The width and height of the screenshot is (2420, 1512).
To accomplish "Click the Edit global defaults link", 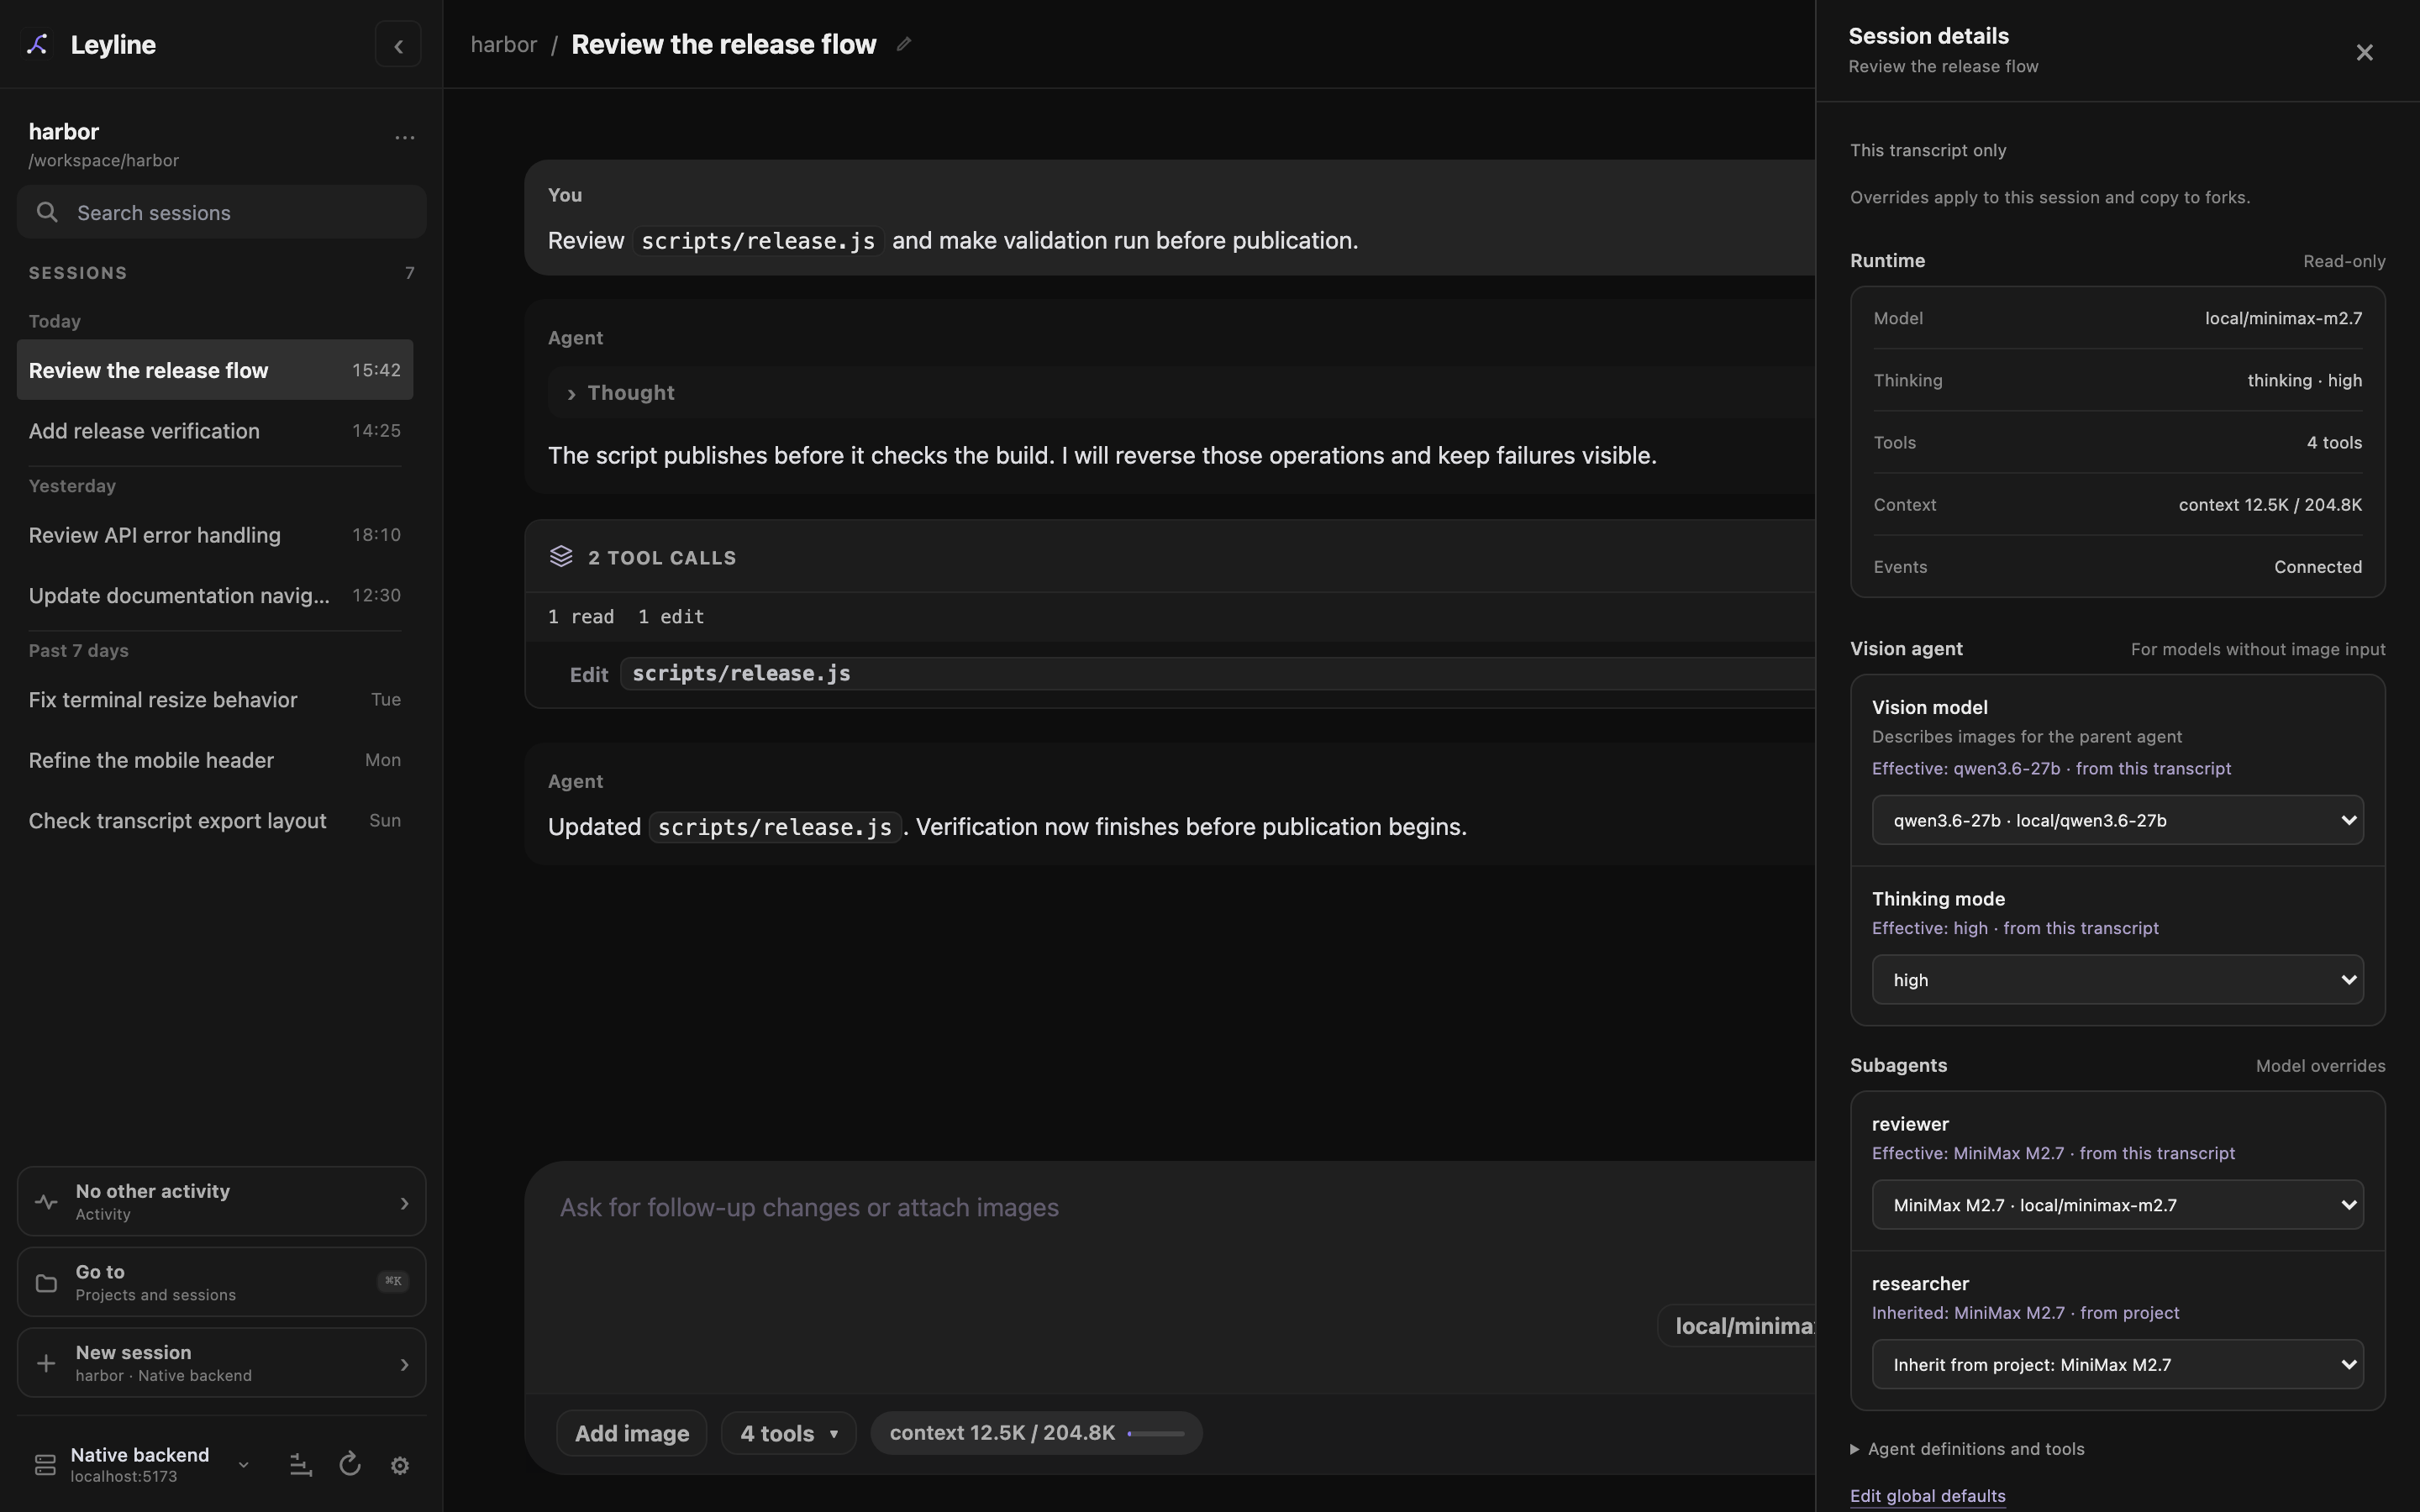I will pyautogui.click(x=1927, y=1496).
